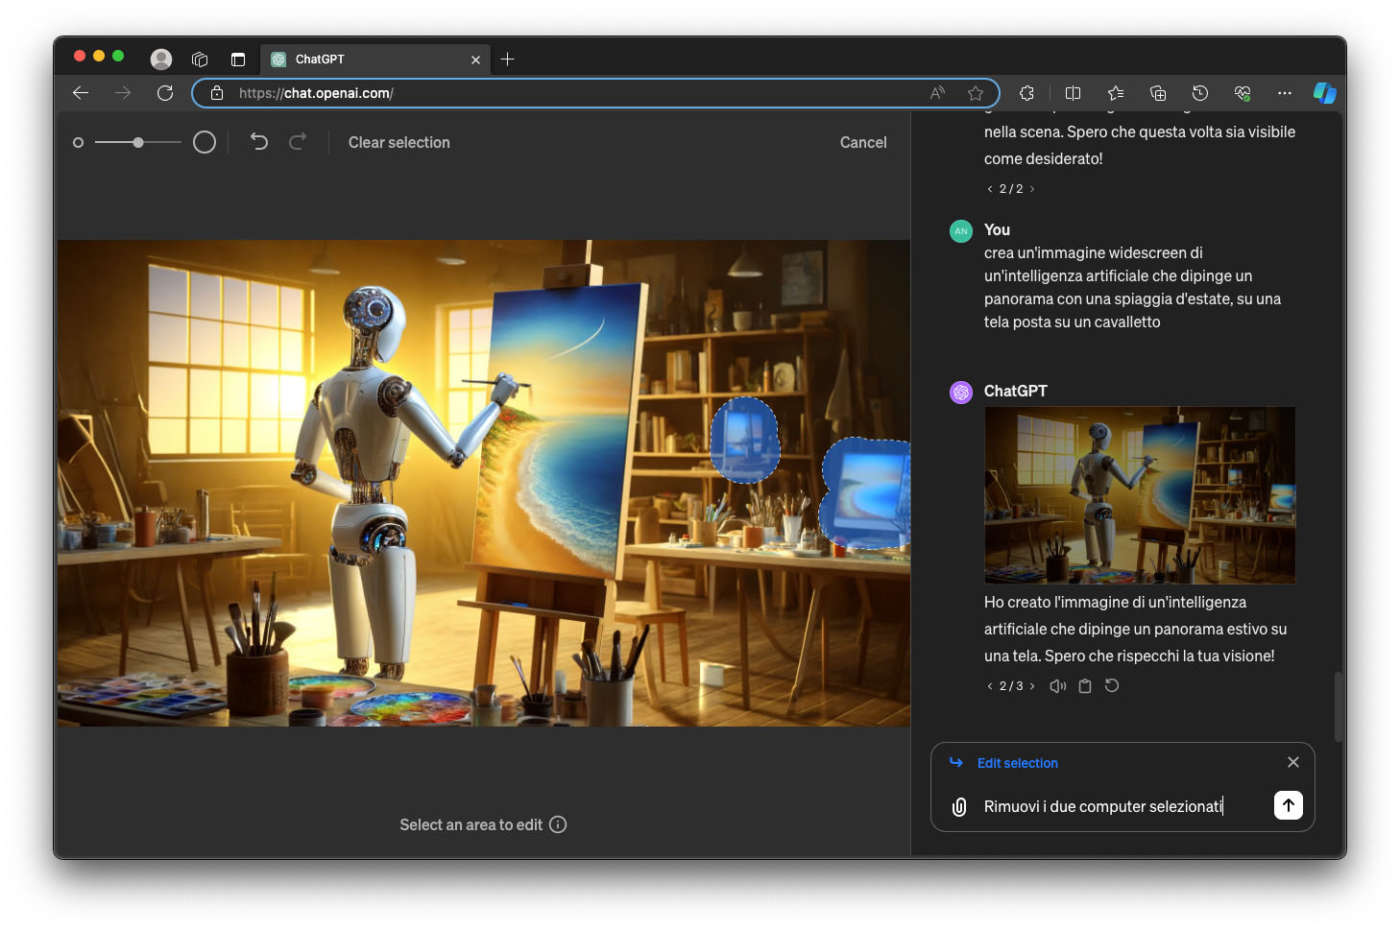Go to next response of 2/3

click(1032, 686)
